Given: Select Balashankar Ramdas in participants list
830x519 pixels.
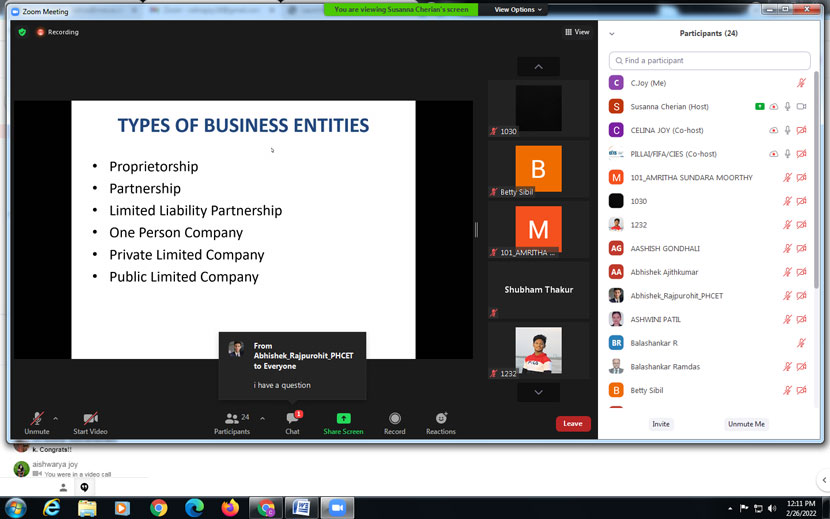Looking at the screenshot, I should [x=708, y=366].
